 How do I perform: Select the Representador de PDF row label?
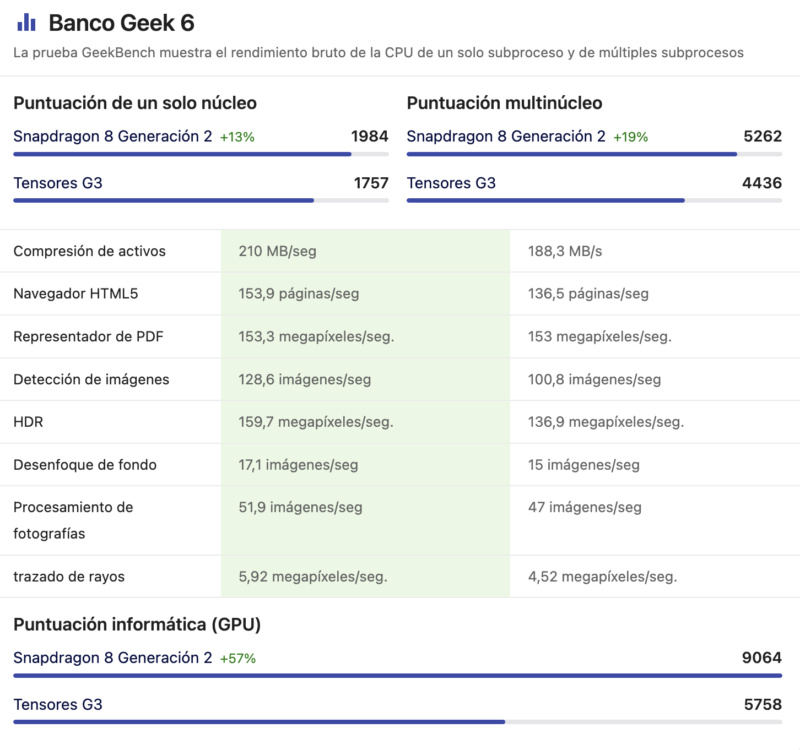click(x=88, y=336)
